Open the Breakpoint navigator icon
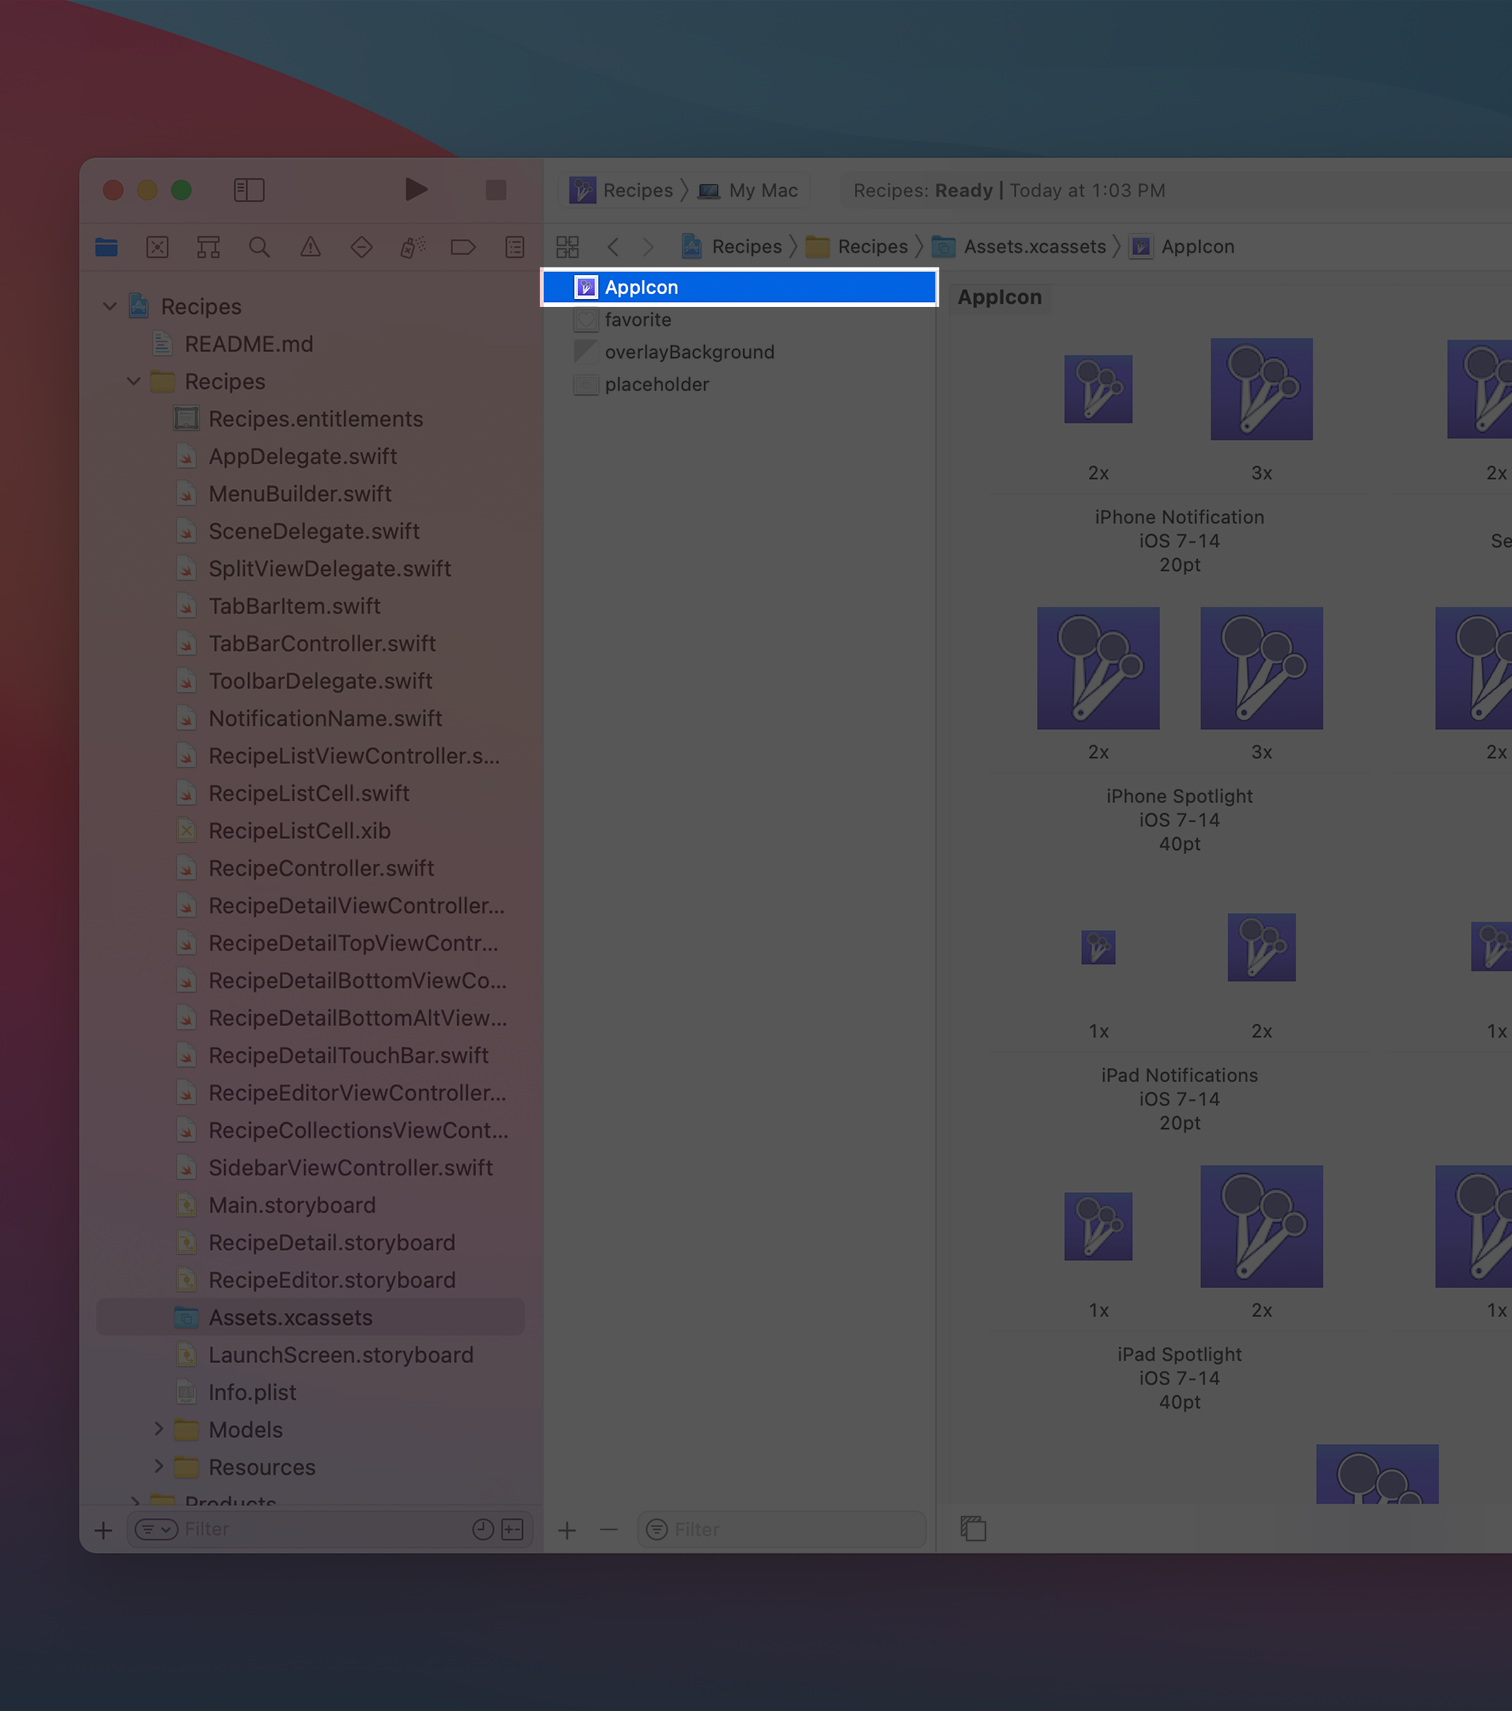 click(x=463, y=247)
